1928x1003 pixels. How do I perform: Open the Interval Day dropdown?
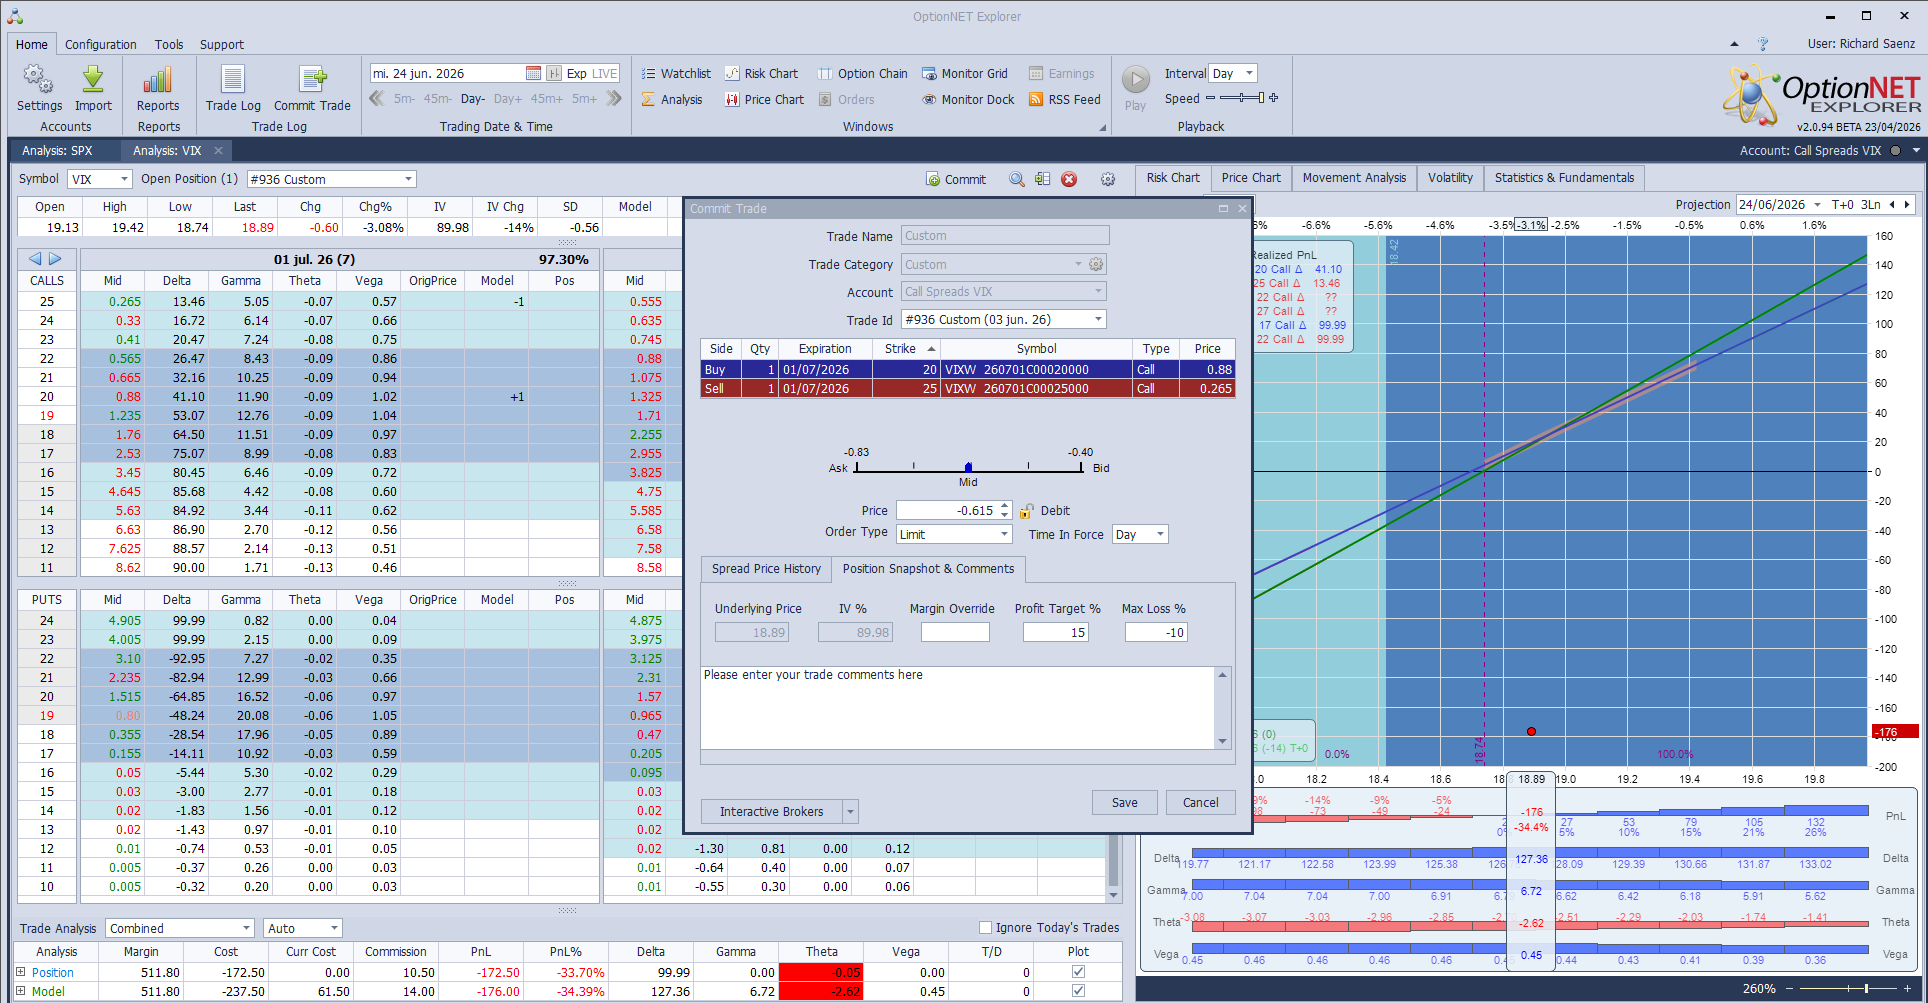click(x=1249, y=73)
